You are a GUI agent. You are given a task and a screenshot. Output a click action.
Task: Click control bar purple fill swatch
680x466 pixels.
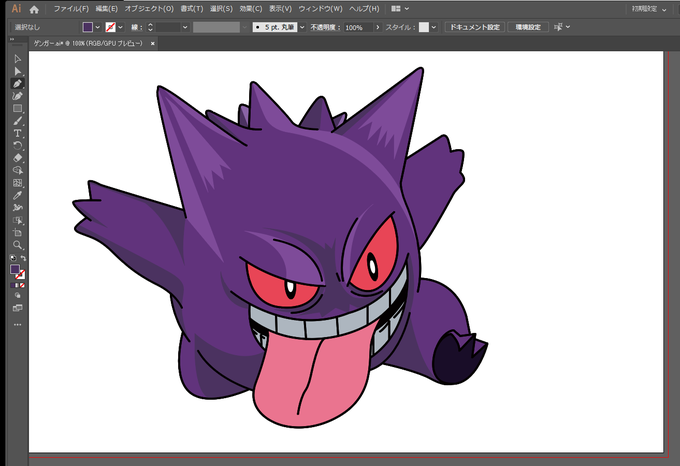(88, 27)
